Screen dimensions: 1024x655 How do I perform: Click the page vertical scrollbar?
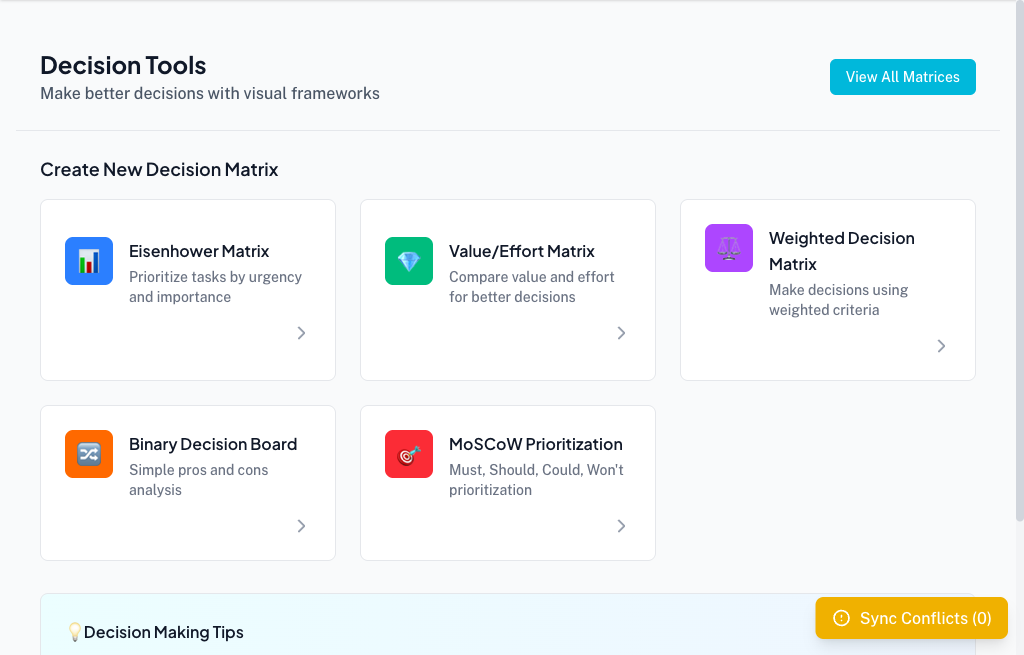[1019, 261]
